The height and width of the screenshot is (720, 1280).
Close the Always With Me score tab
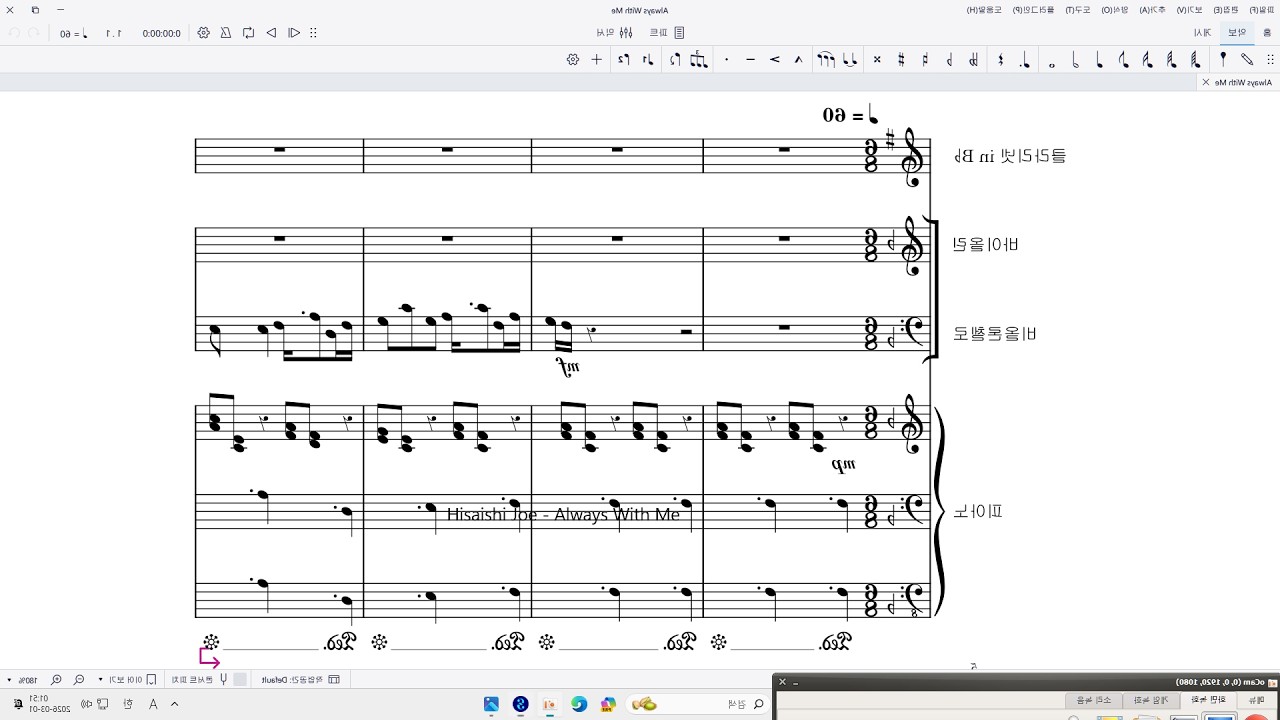tap(1206, 82)
